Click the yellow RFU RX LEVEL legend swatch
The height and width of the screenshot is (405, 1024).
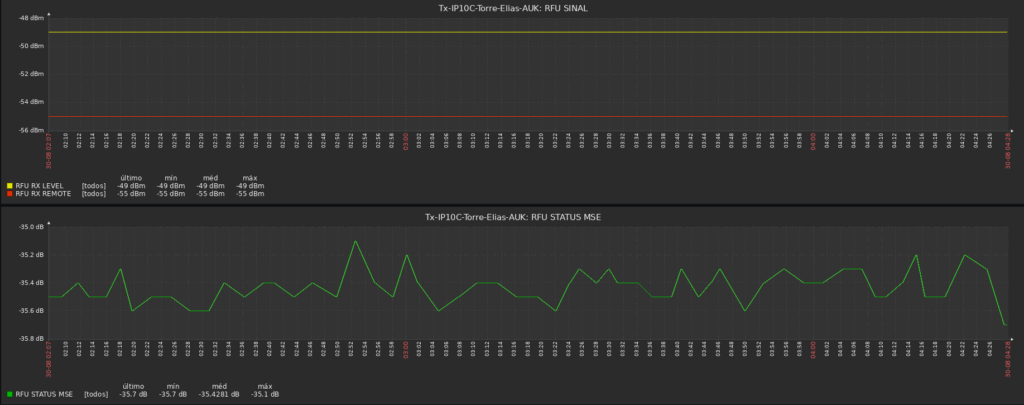pyautogui.click(x=10, y=186)
